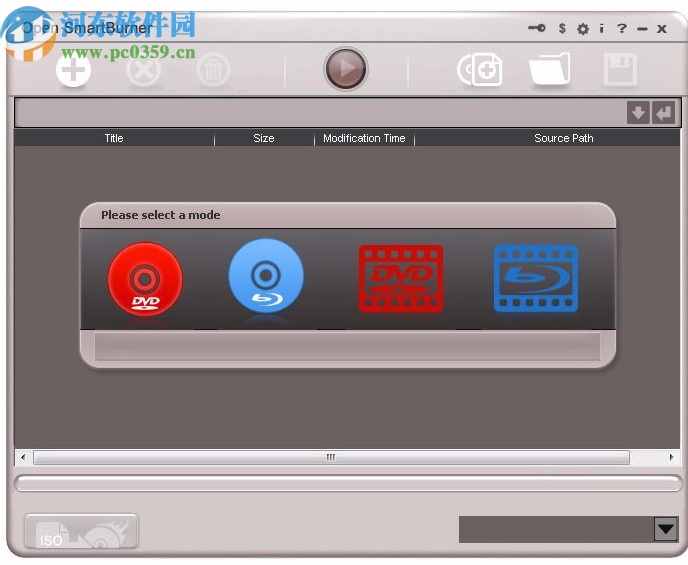
Task: Save project with the floppy disk icon
Action: pos(620,69)
